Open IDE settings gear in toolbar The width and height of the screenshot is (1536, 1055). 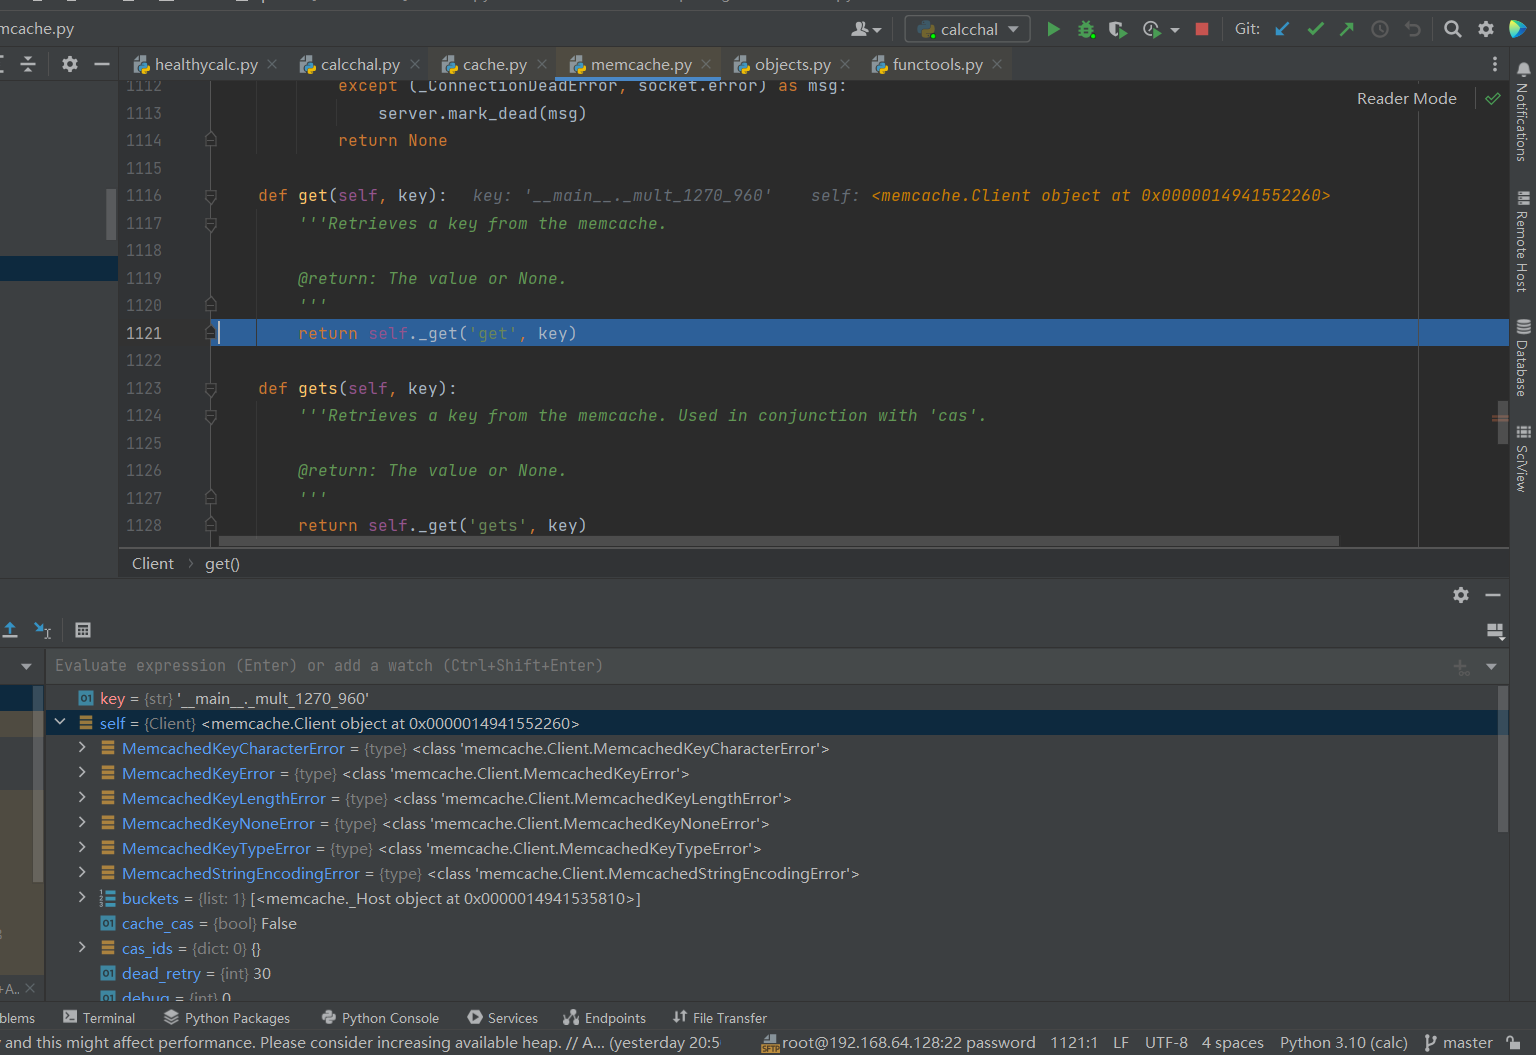(1486, 29)
